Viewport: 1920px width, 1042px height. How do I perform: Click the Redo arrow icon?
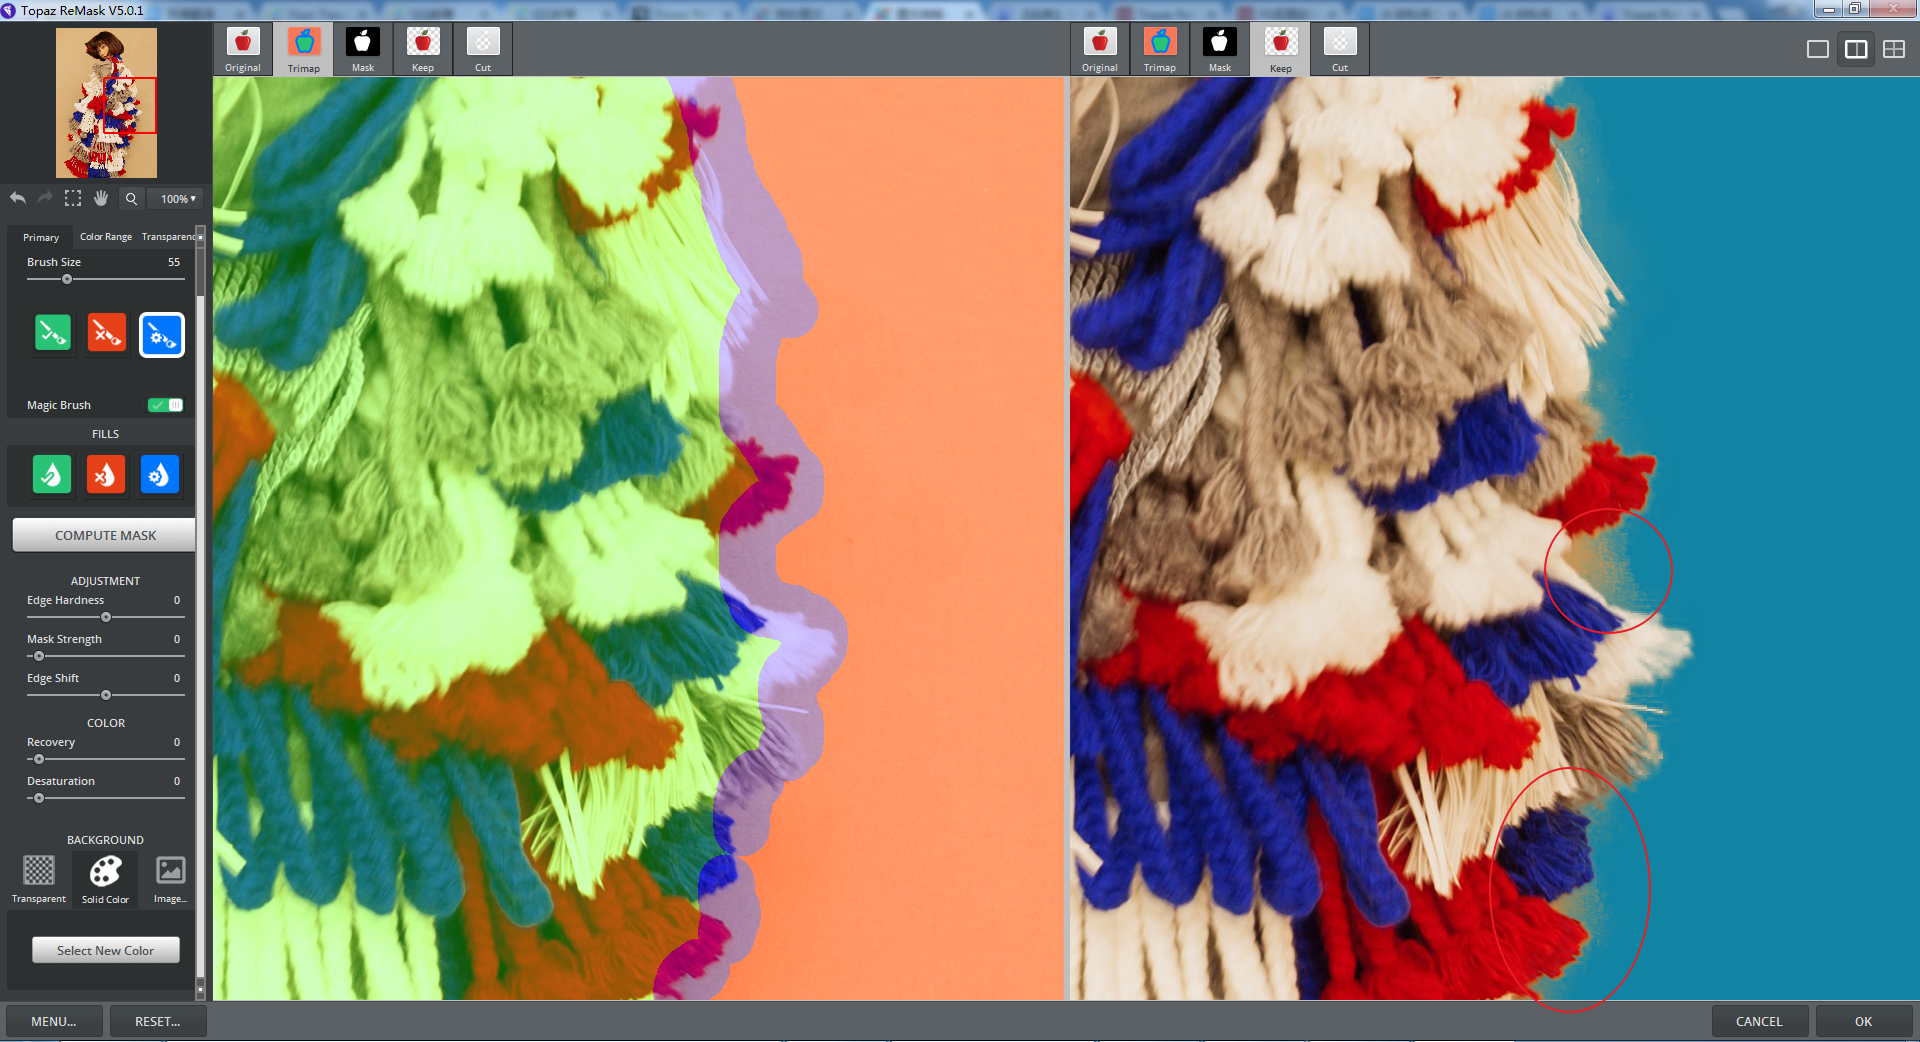pos(45,198)
